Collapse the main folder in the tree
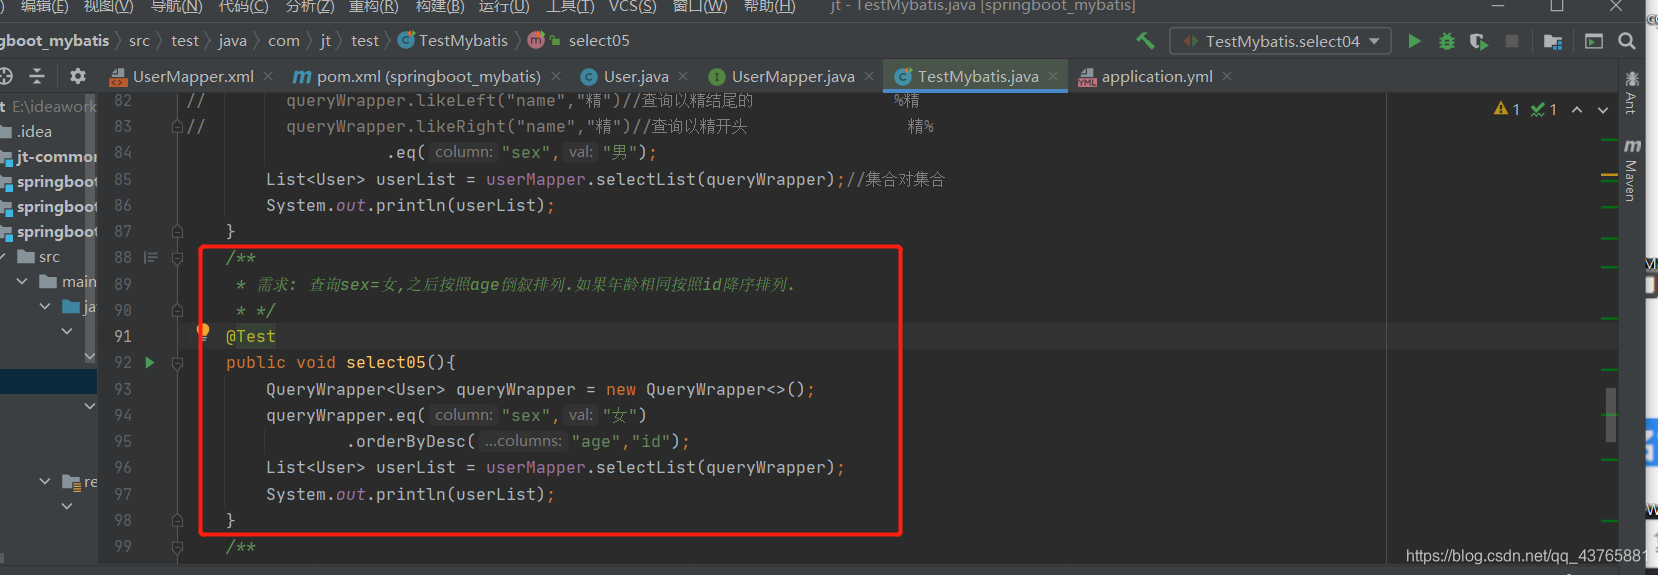1658x575 pixels. coord(21,282)
